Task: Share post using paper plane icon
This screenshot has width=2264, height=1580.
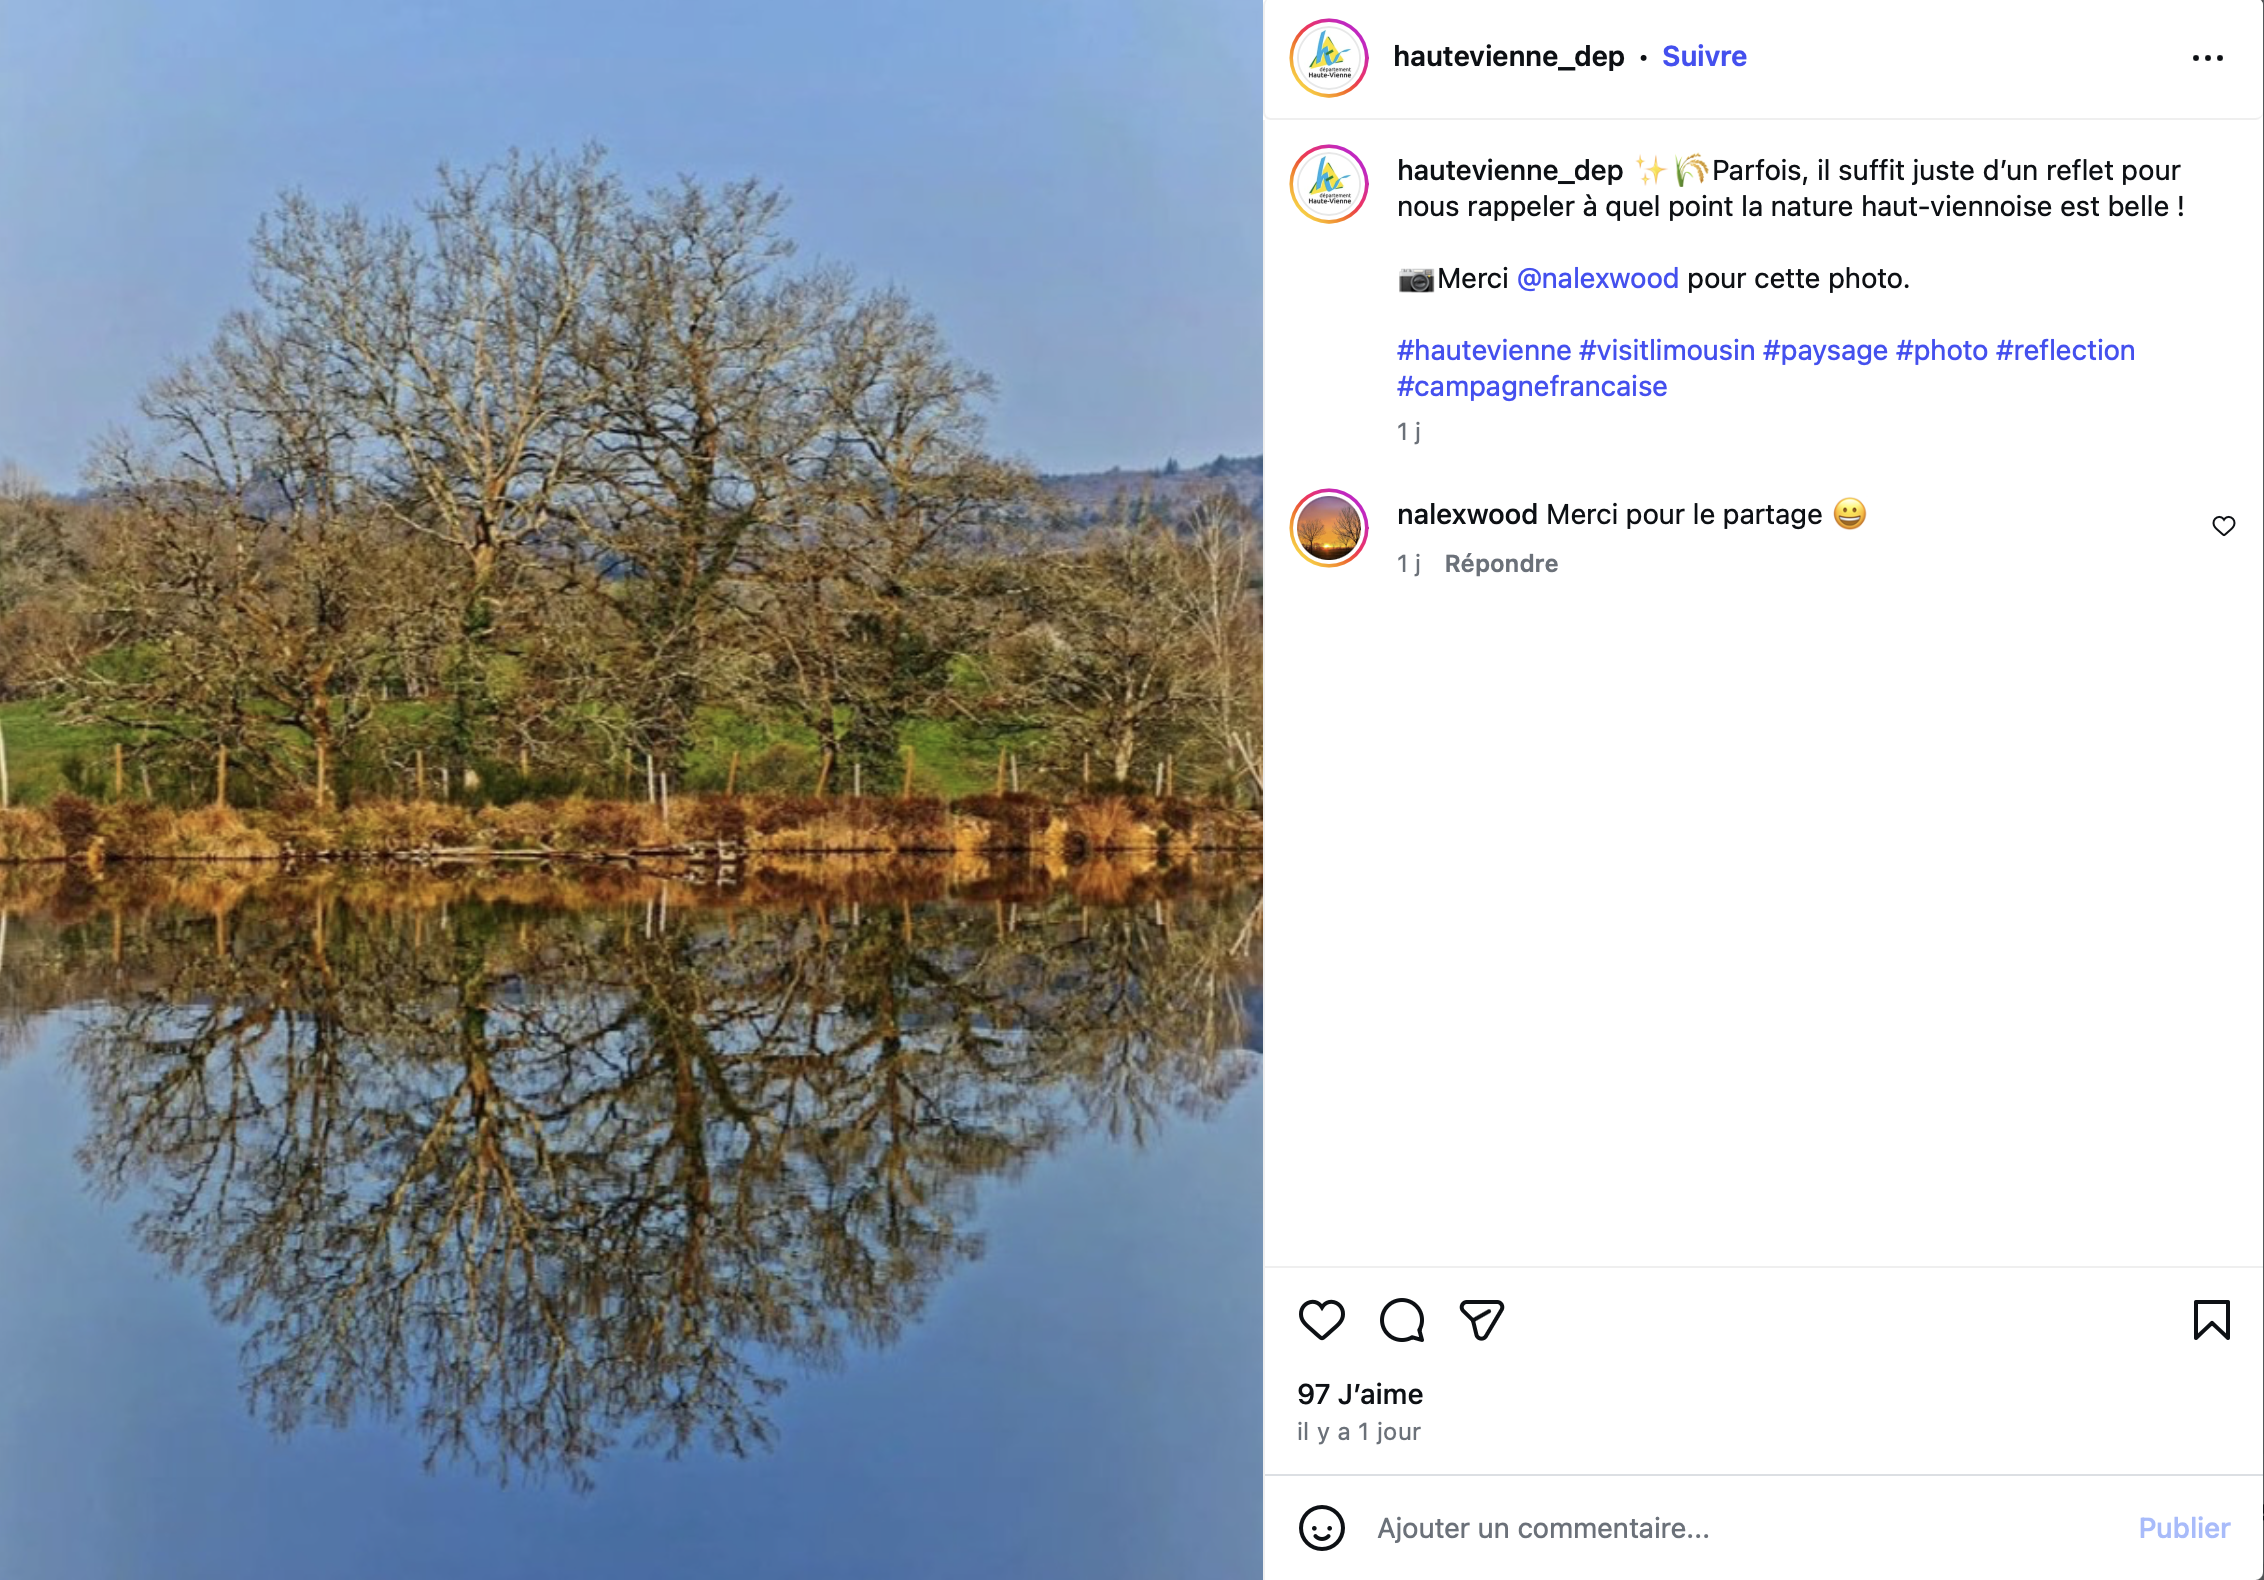Action: point(1481,1320)
